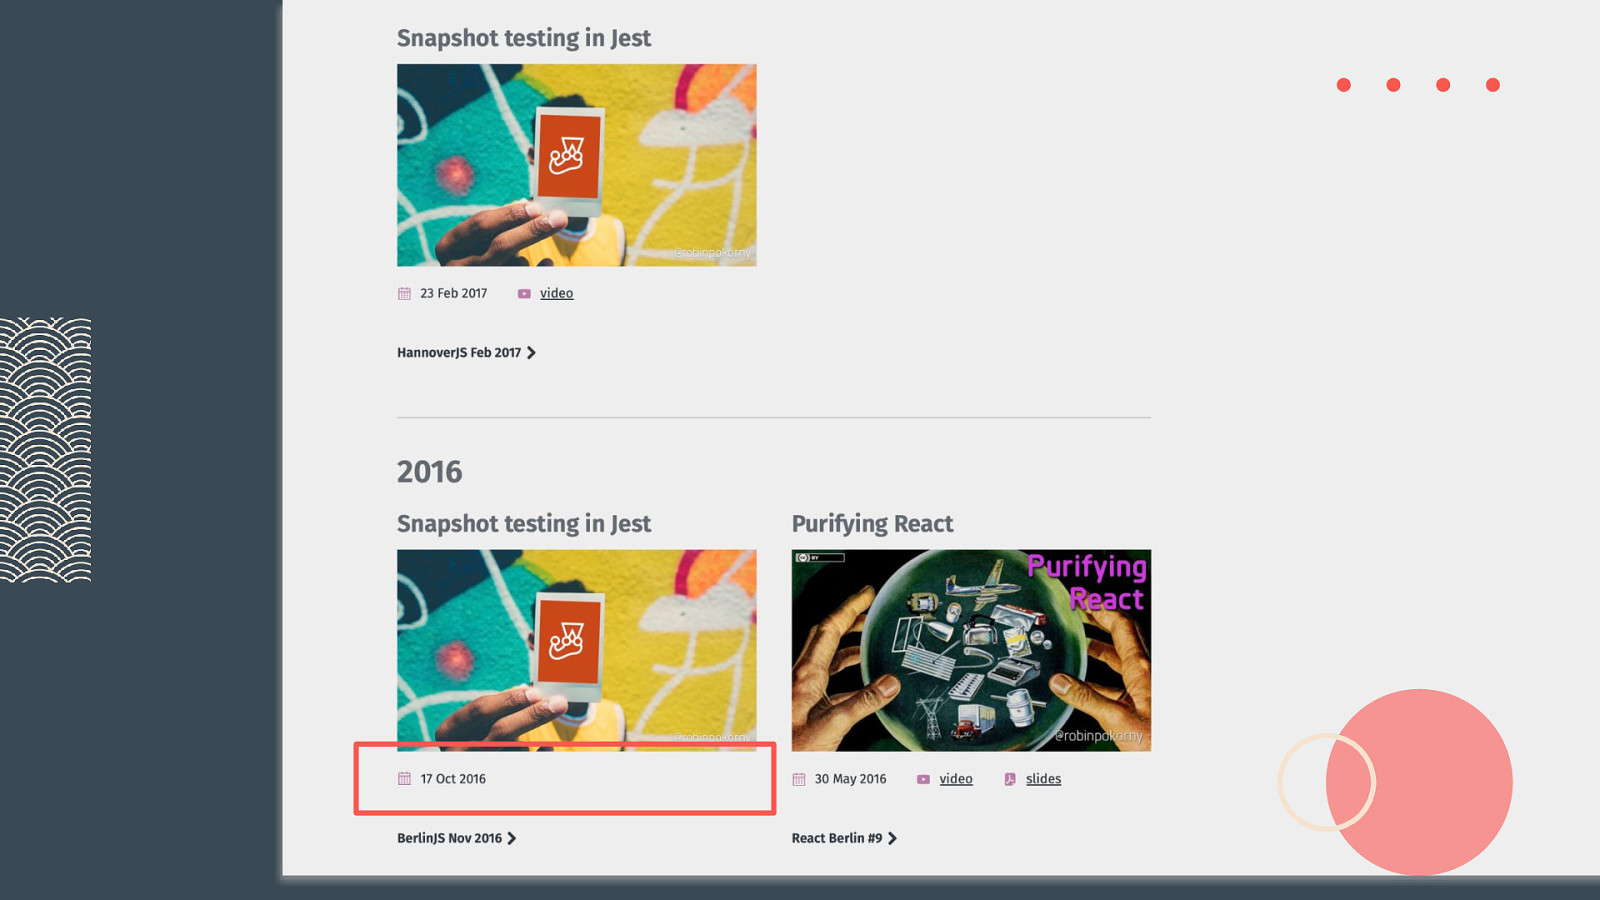
Task: Click the first red dot at top right
Action: (1344, 85)
